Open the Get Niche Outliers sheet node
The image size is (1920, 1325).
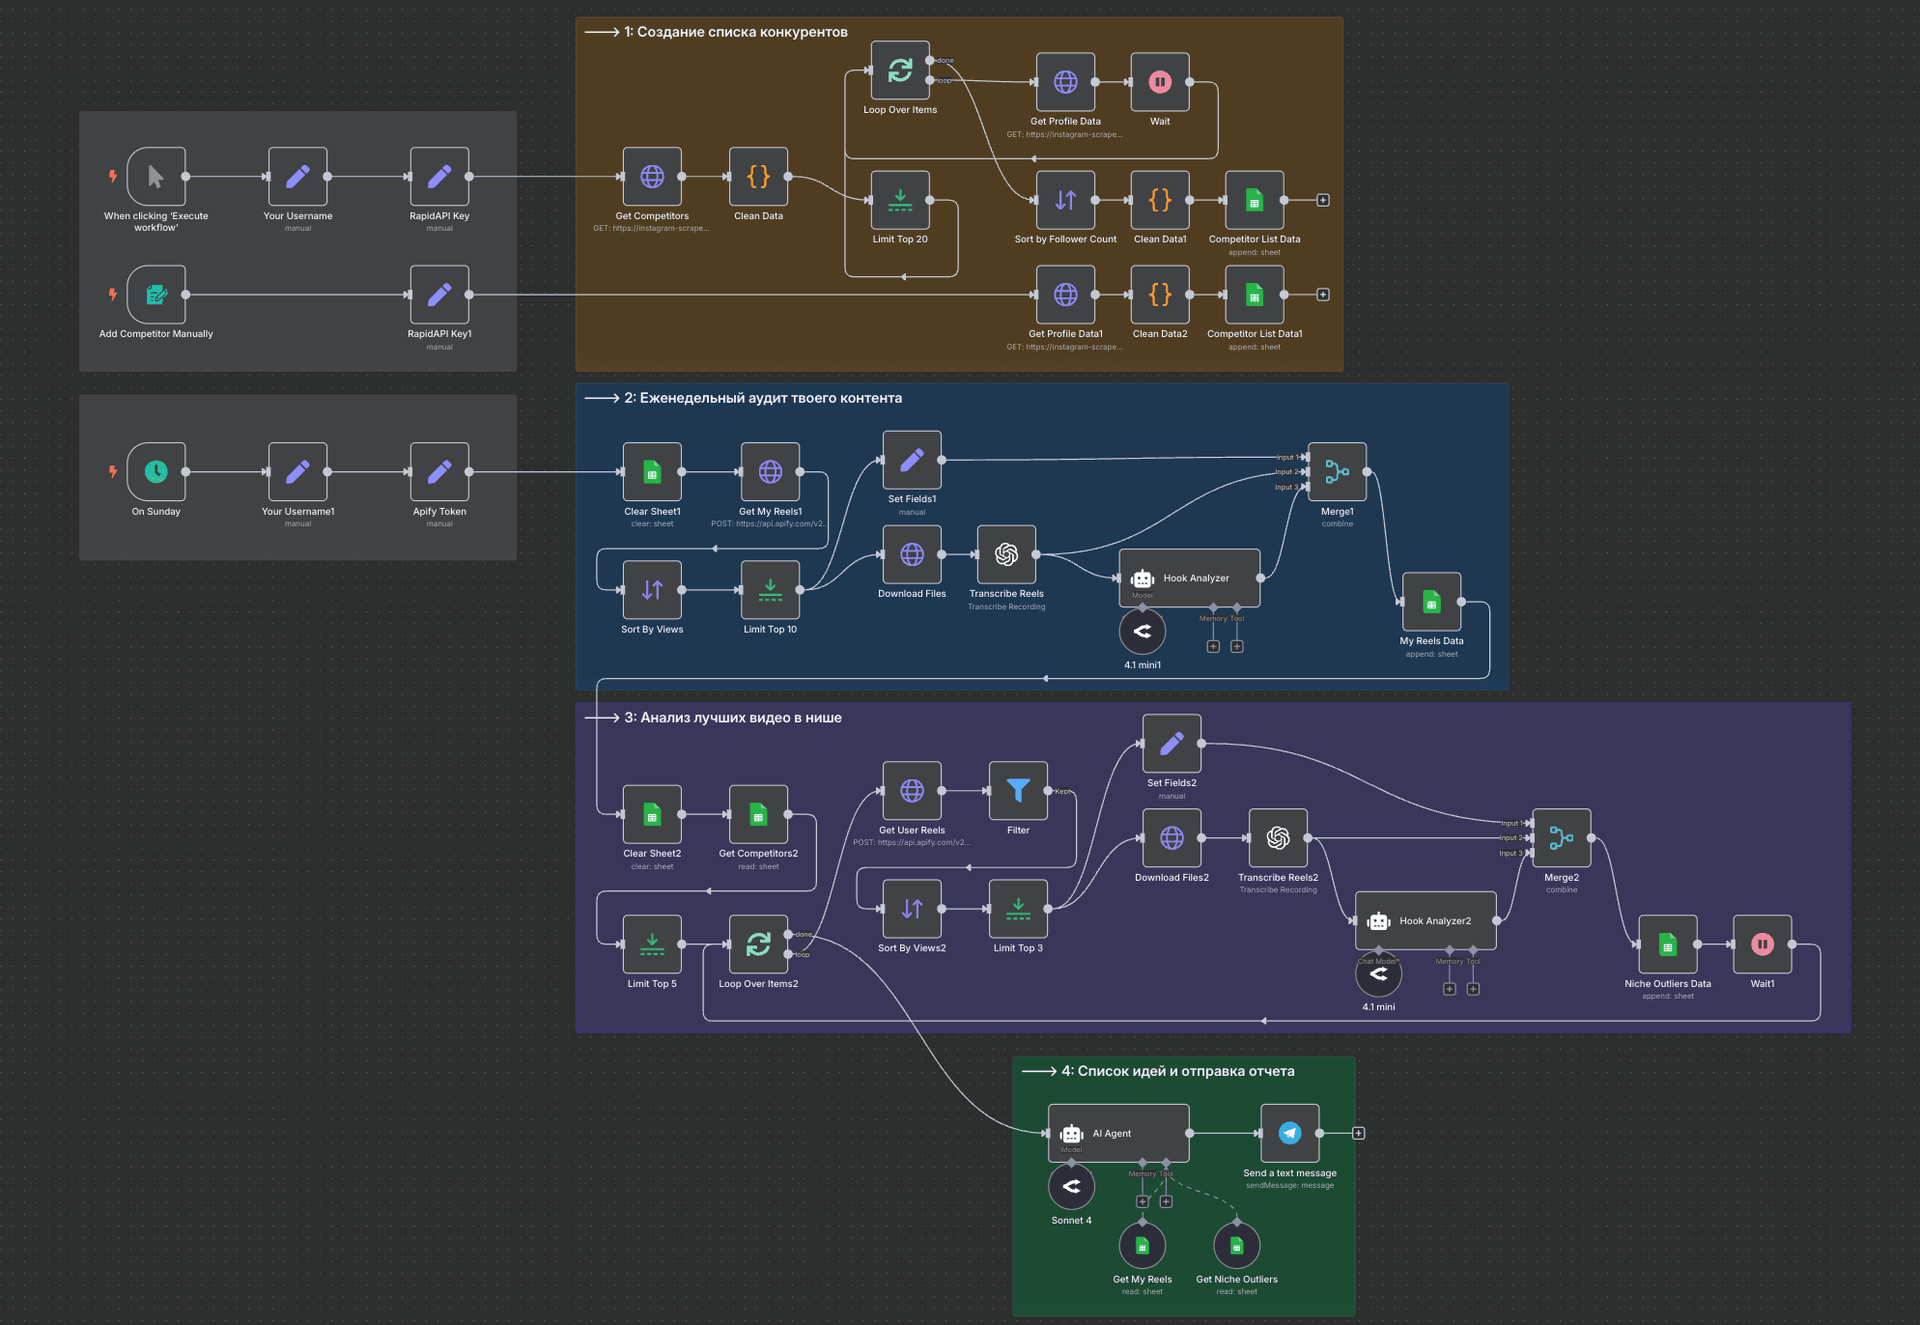click(x=1236, y=1245)
